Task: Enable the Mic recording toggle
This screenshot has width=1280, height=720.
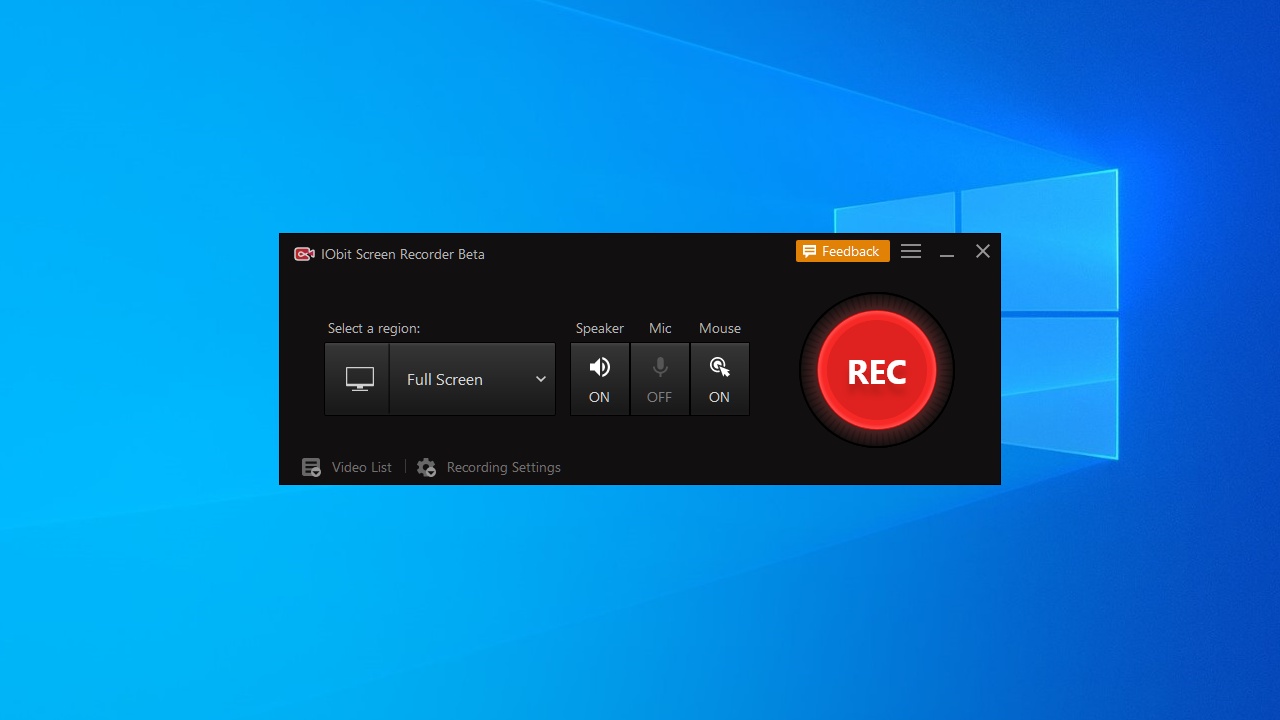Action: (x=660, y=379)
